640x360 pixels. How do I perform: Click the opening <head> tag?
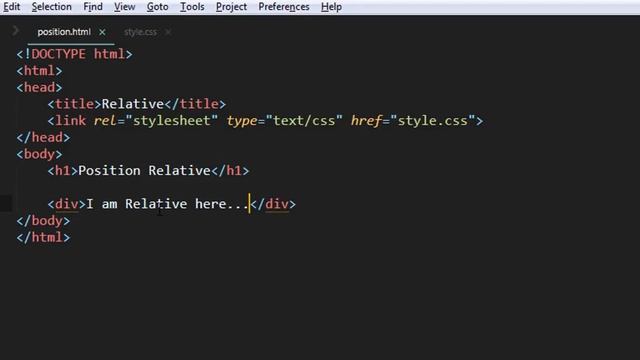[40, 87]
